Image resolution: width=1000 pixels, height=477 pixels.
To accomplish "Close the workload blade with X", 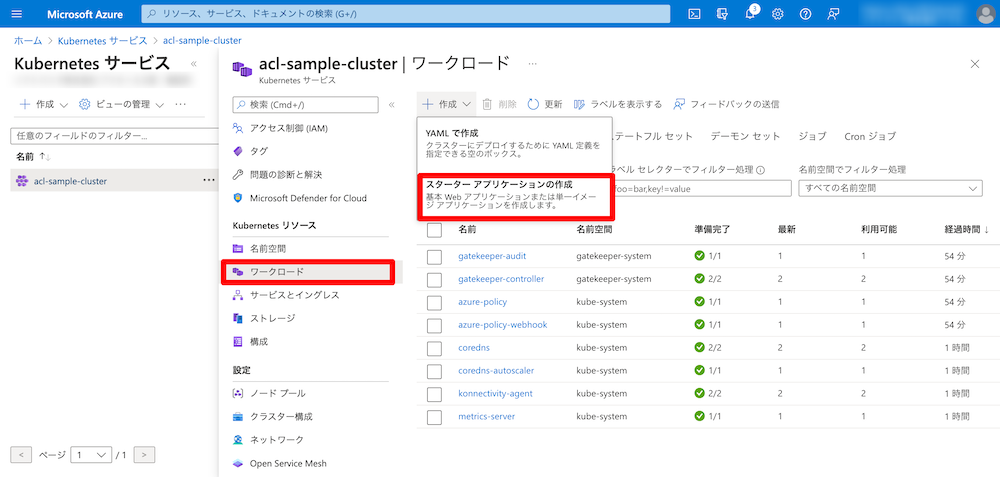I will (975, 64).
